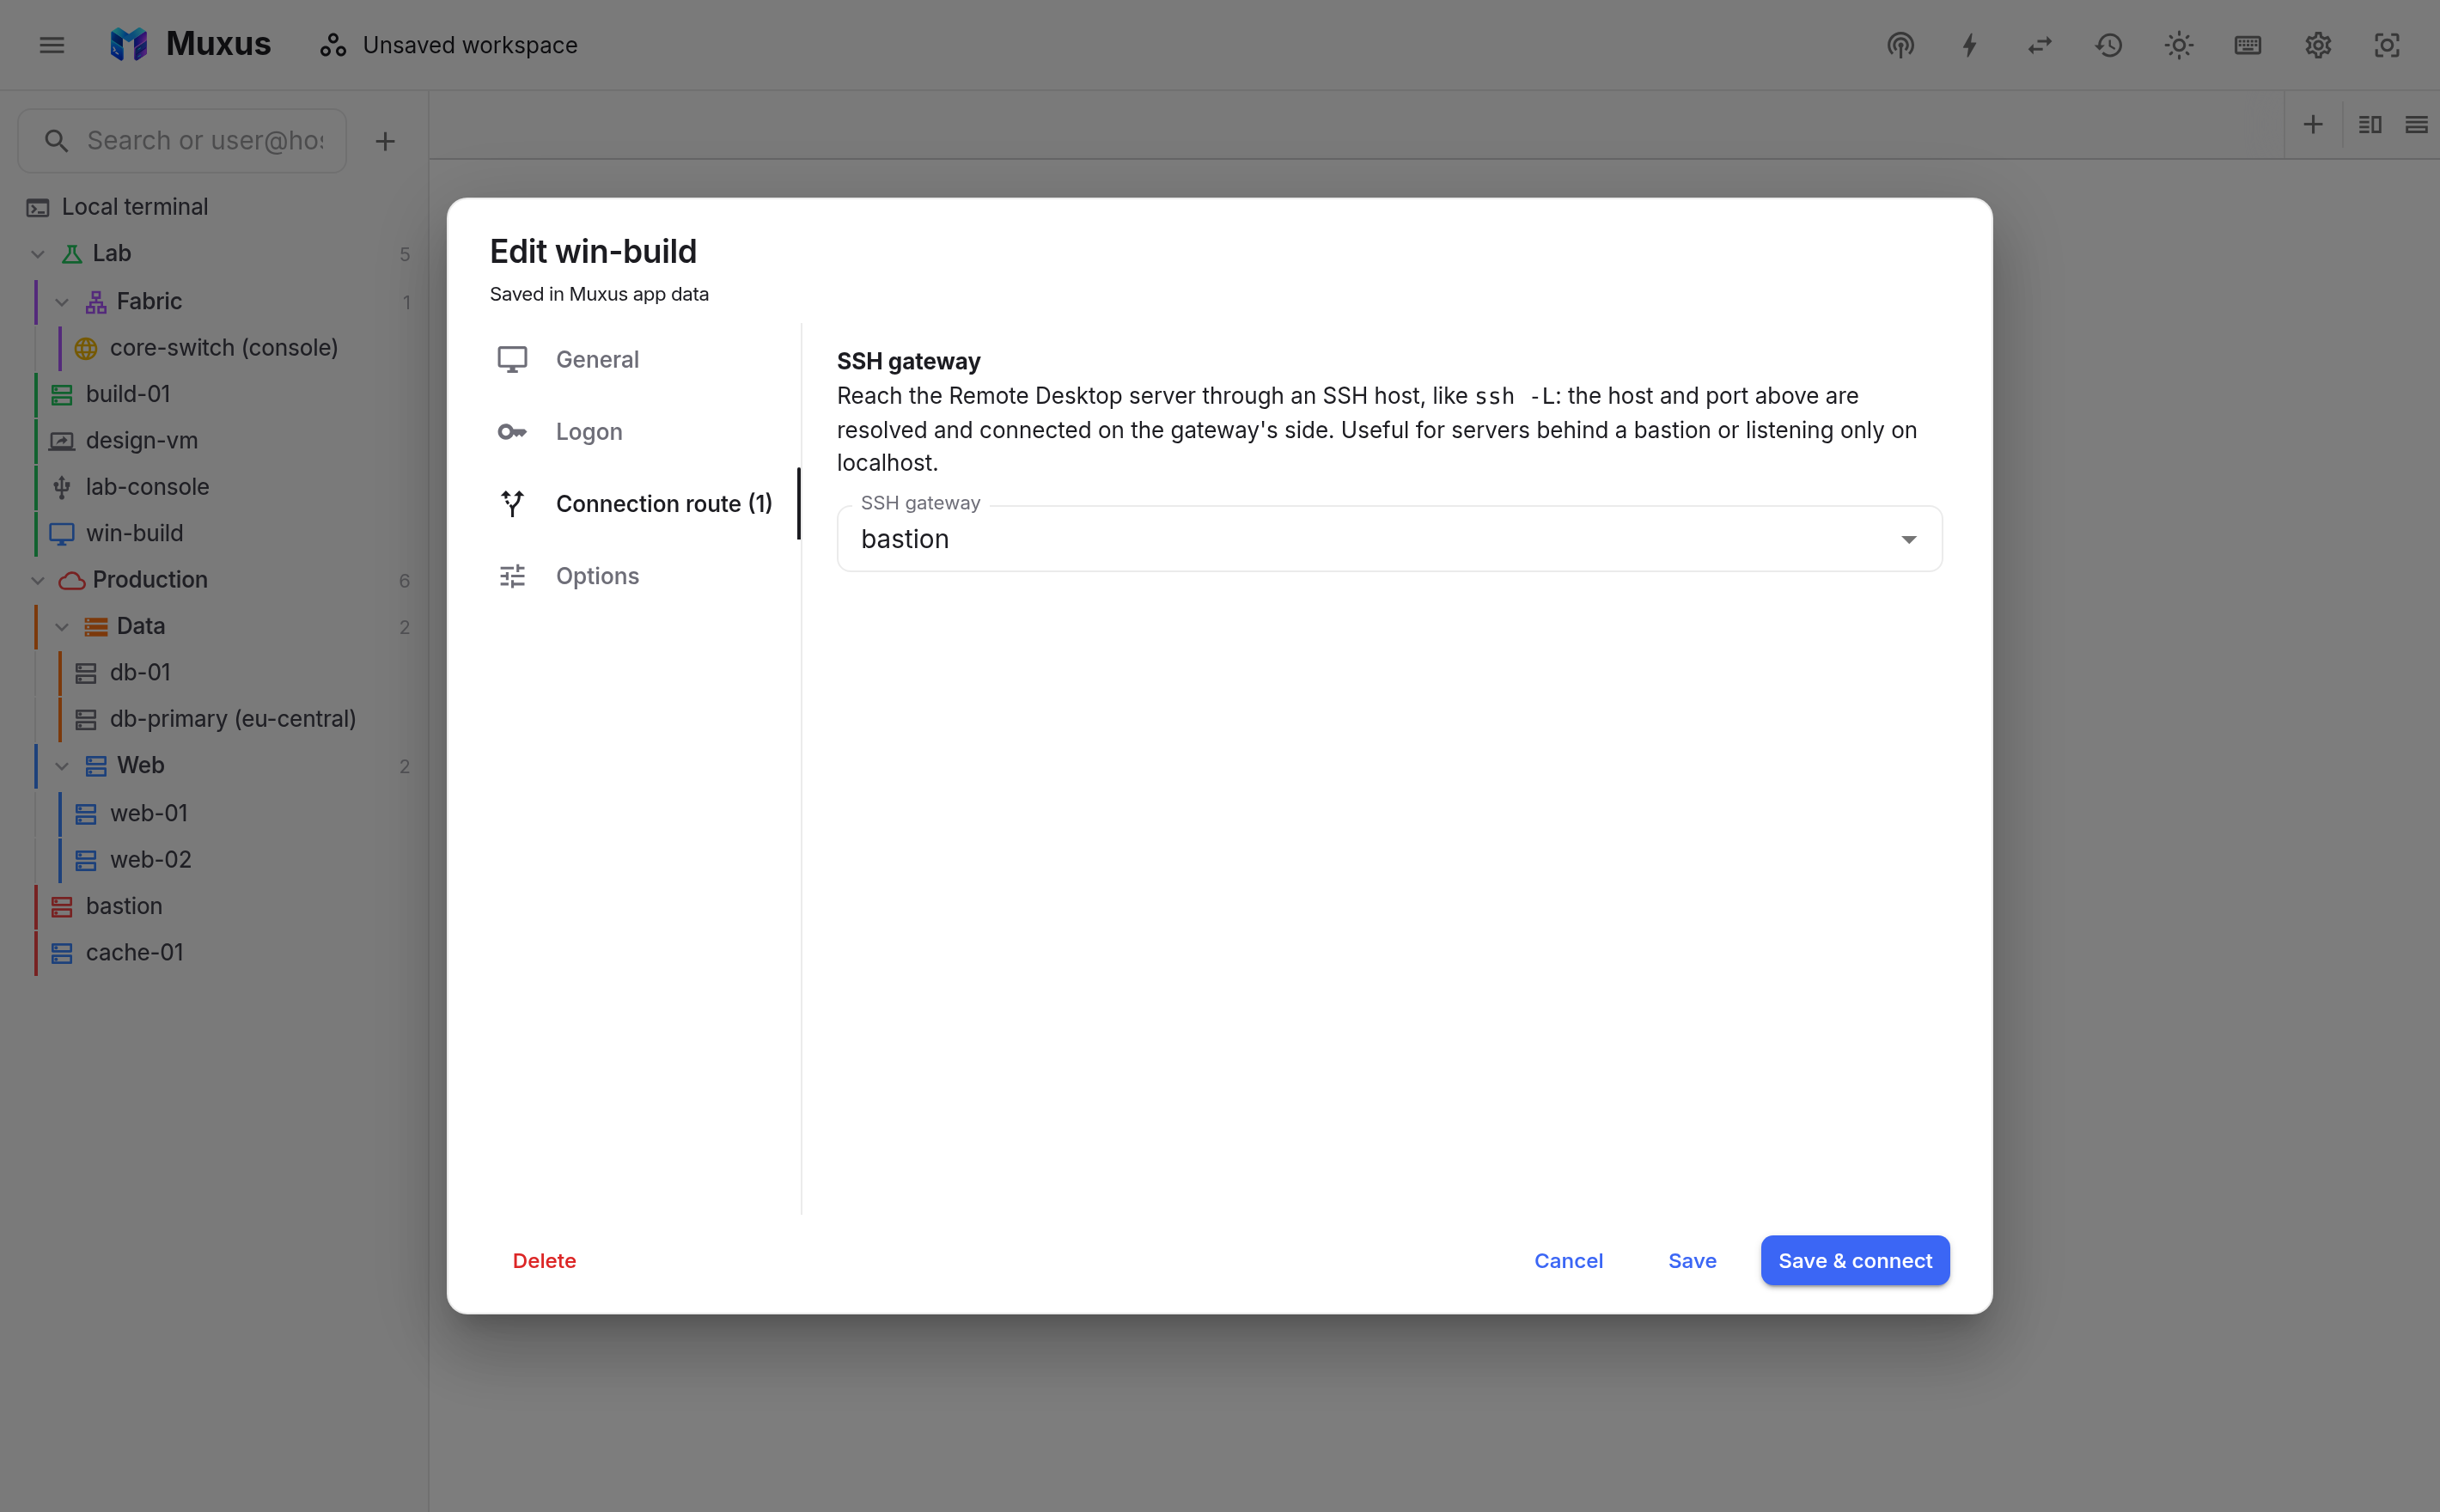Collapse the Data folder
This screenshot has height=1512, width=2440.
coord(62,627)
